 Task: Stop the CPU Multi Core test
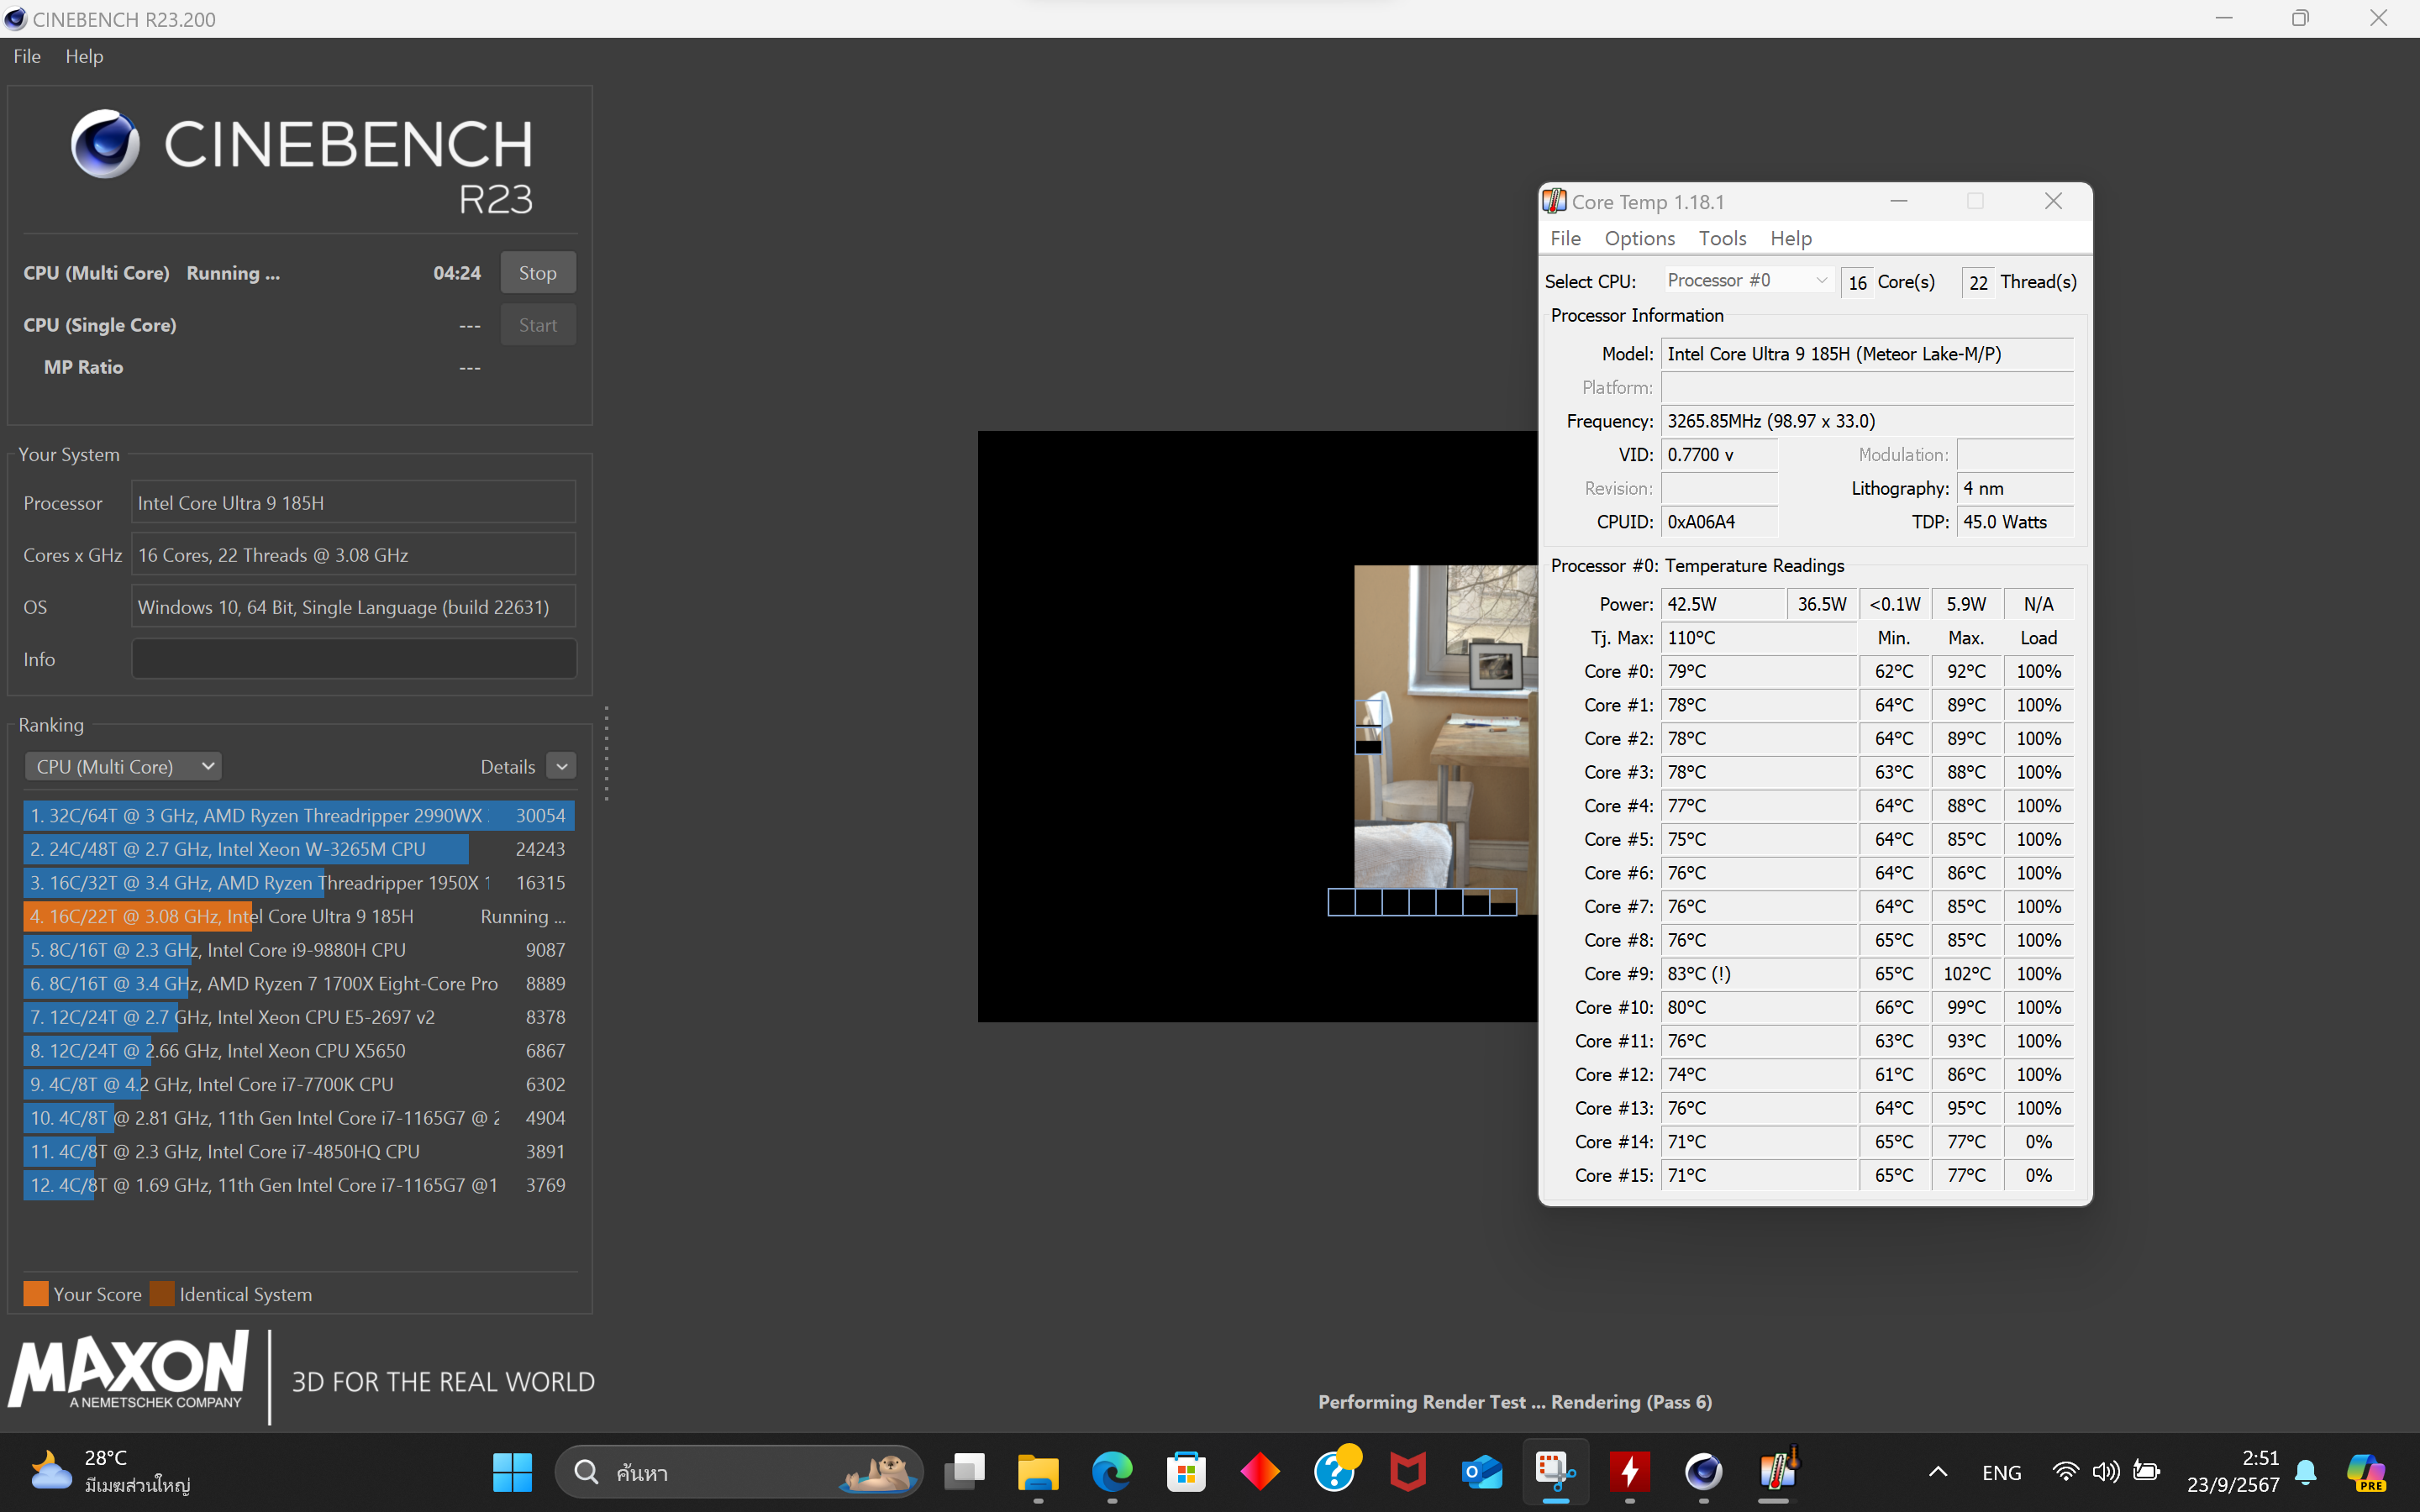pos(537,273)
